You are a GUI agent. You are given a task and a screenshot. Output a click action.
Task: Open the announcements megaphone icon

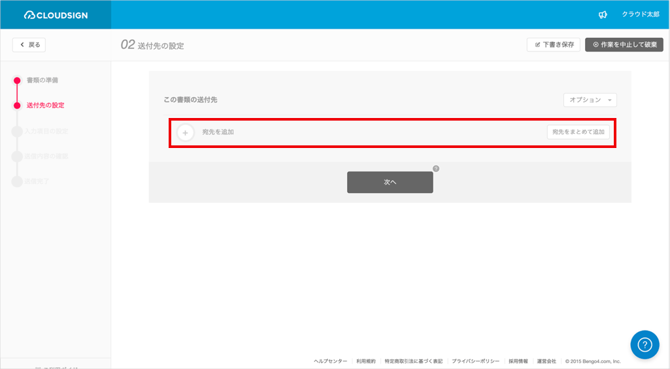(602, 15)
